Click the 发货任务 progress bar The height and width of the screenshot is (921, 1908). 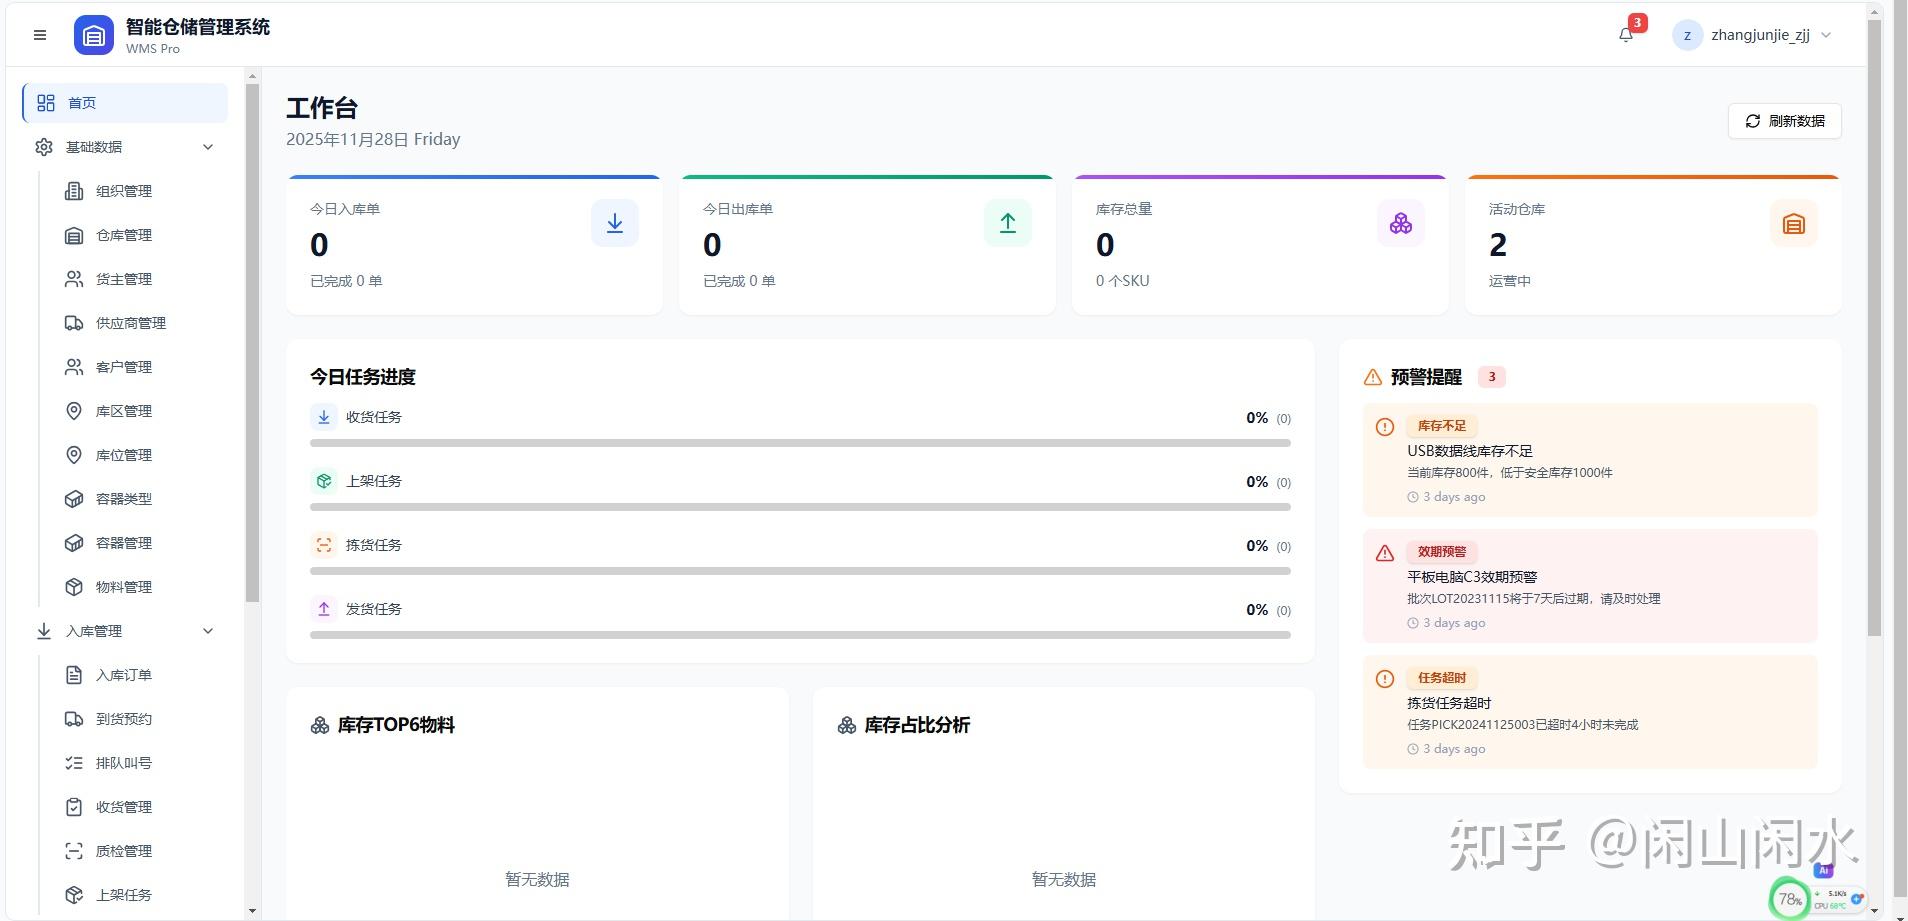(800, 635)
